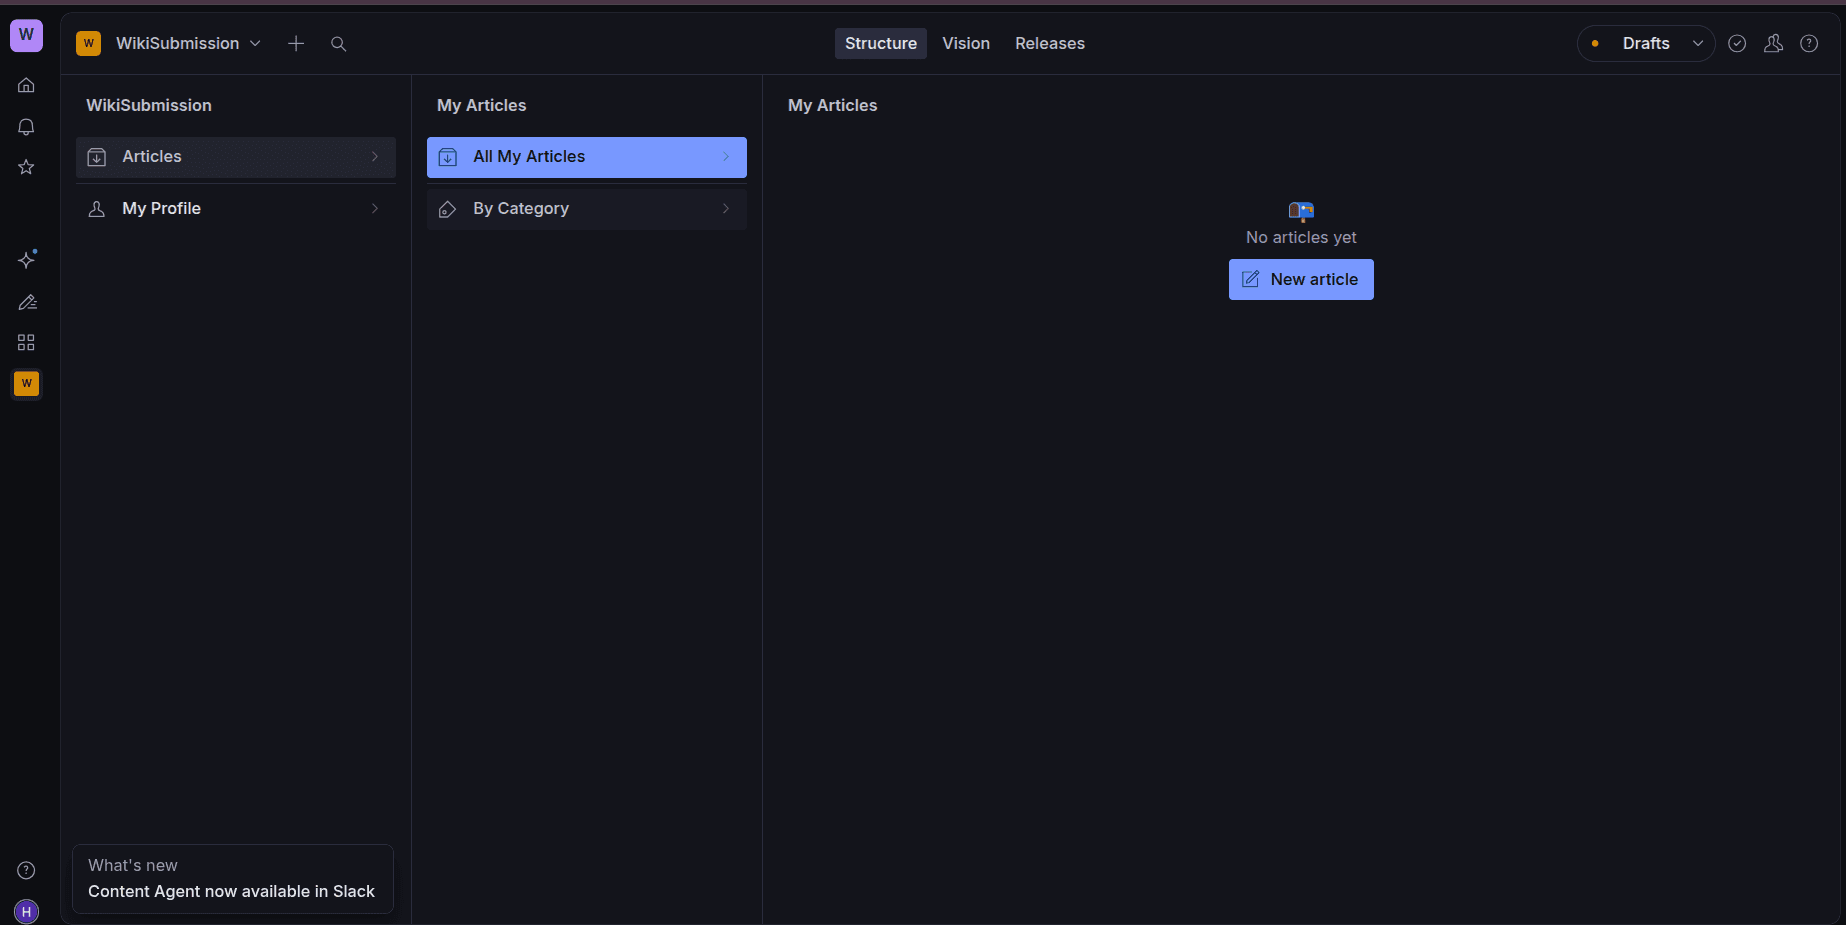Expand the By Category list item
Image resolution: width=1846 pixels, height=925 pixels.
click(x=587, y=209)
